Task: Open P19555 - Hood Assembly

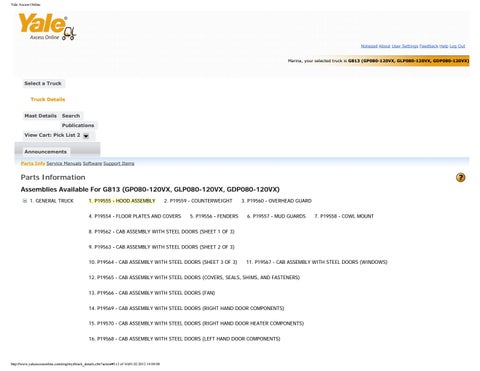Action: (x=122, y=201)
